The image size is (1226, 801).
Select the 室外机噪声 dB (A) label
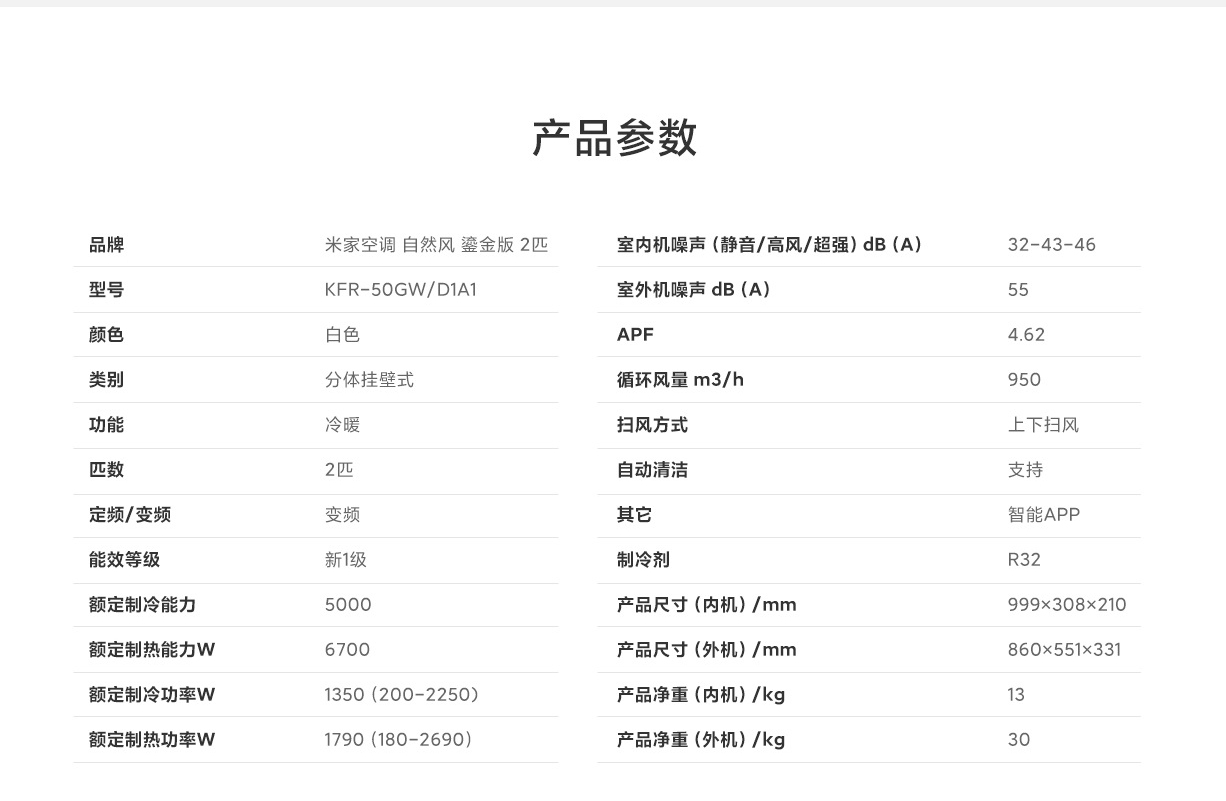pos(694,290)
